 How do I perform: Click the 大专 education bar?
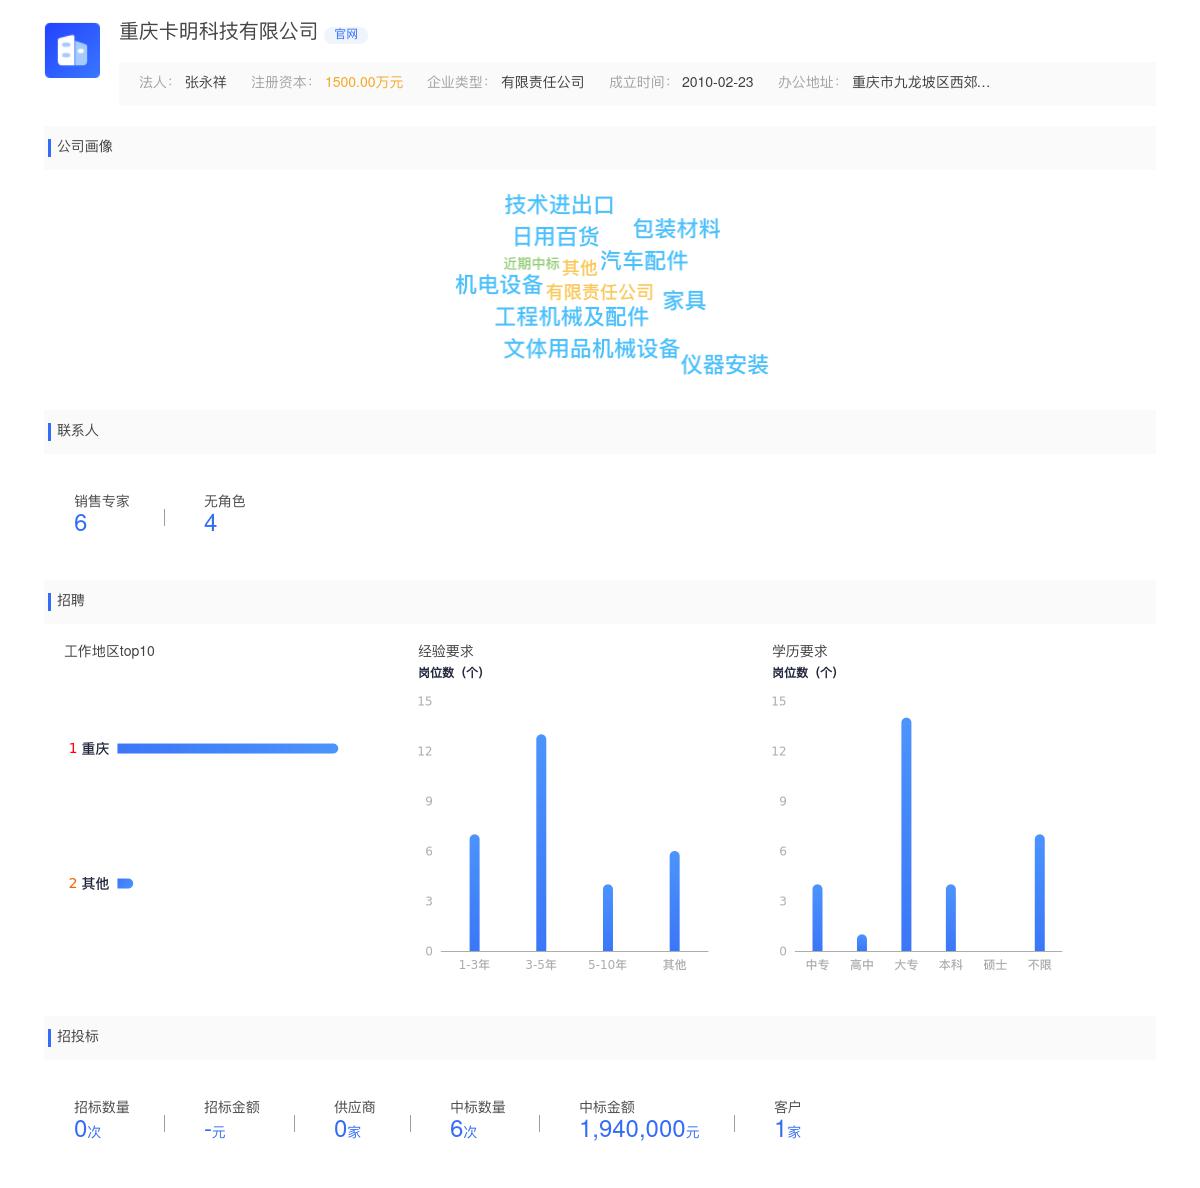pos(906,834)
